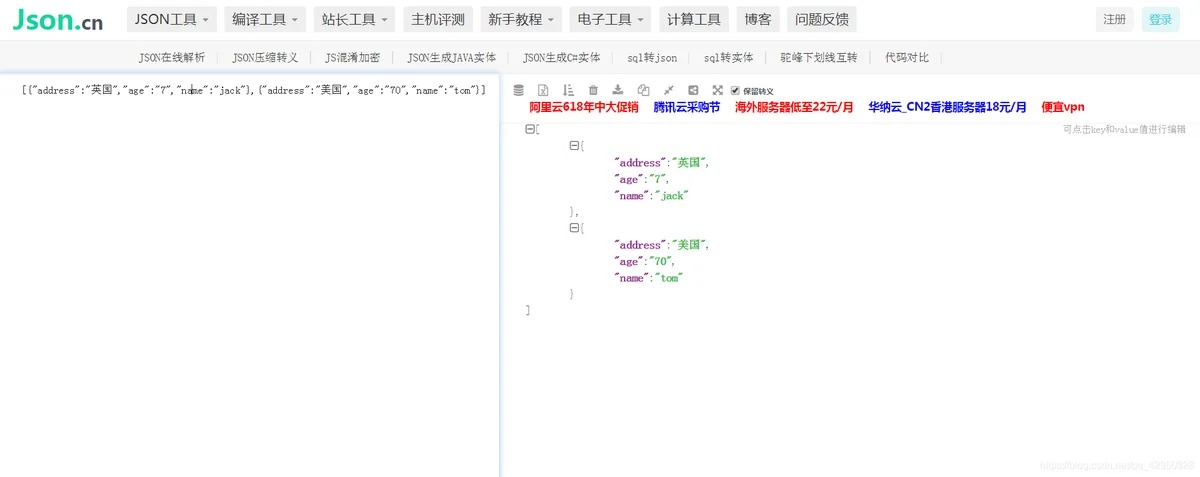Copy the formatted JSON with copy icon

pos(643,90)
